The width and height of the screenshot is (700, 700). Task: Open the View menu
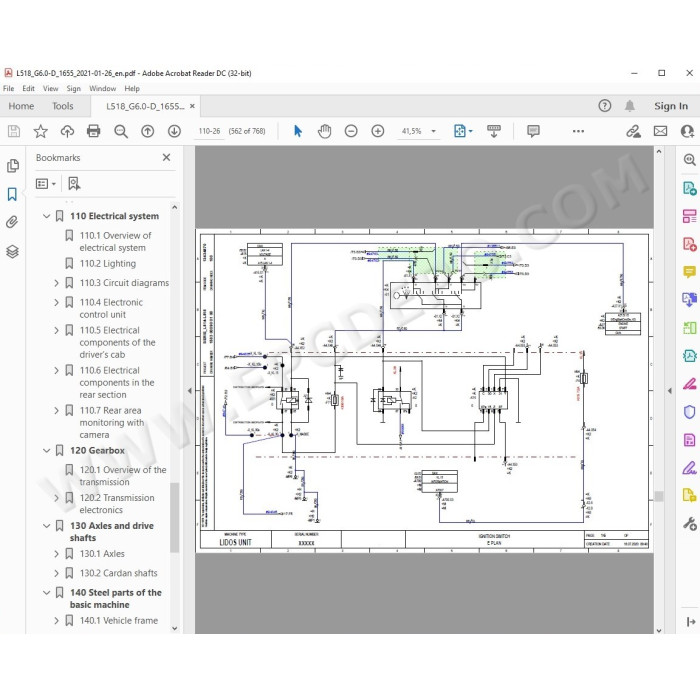pos(50,88)
